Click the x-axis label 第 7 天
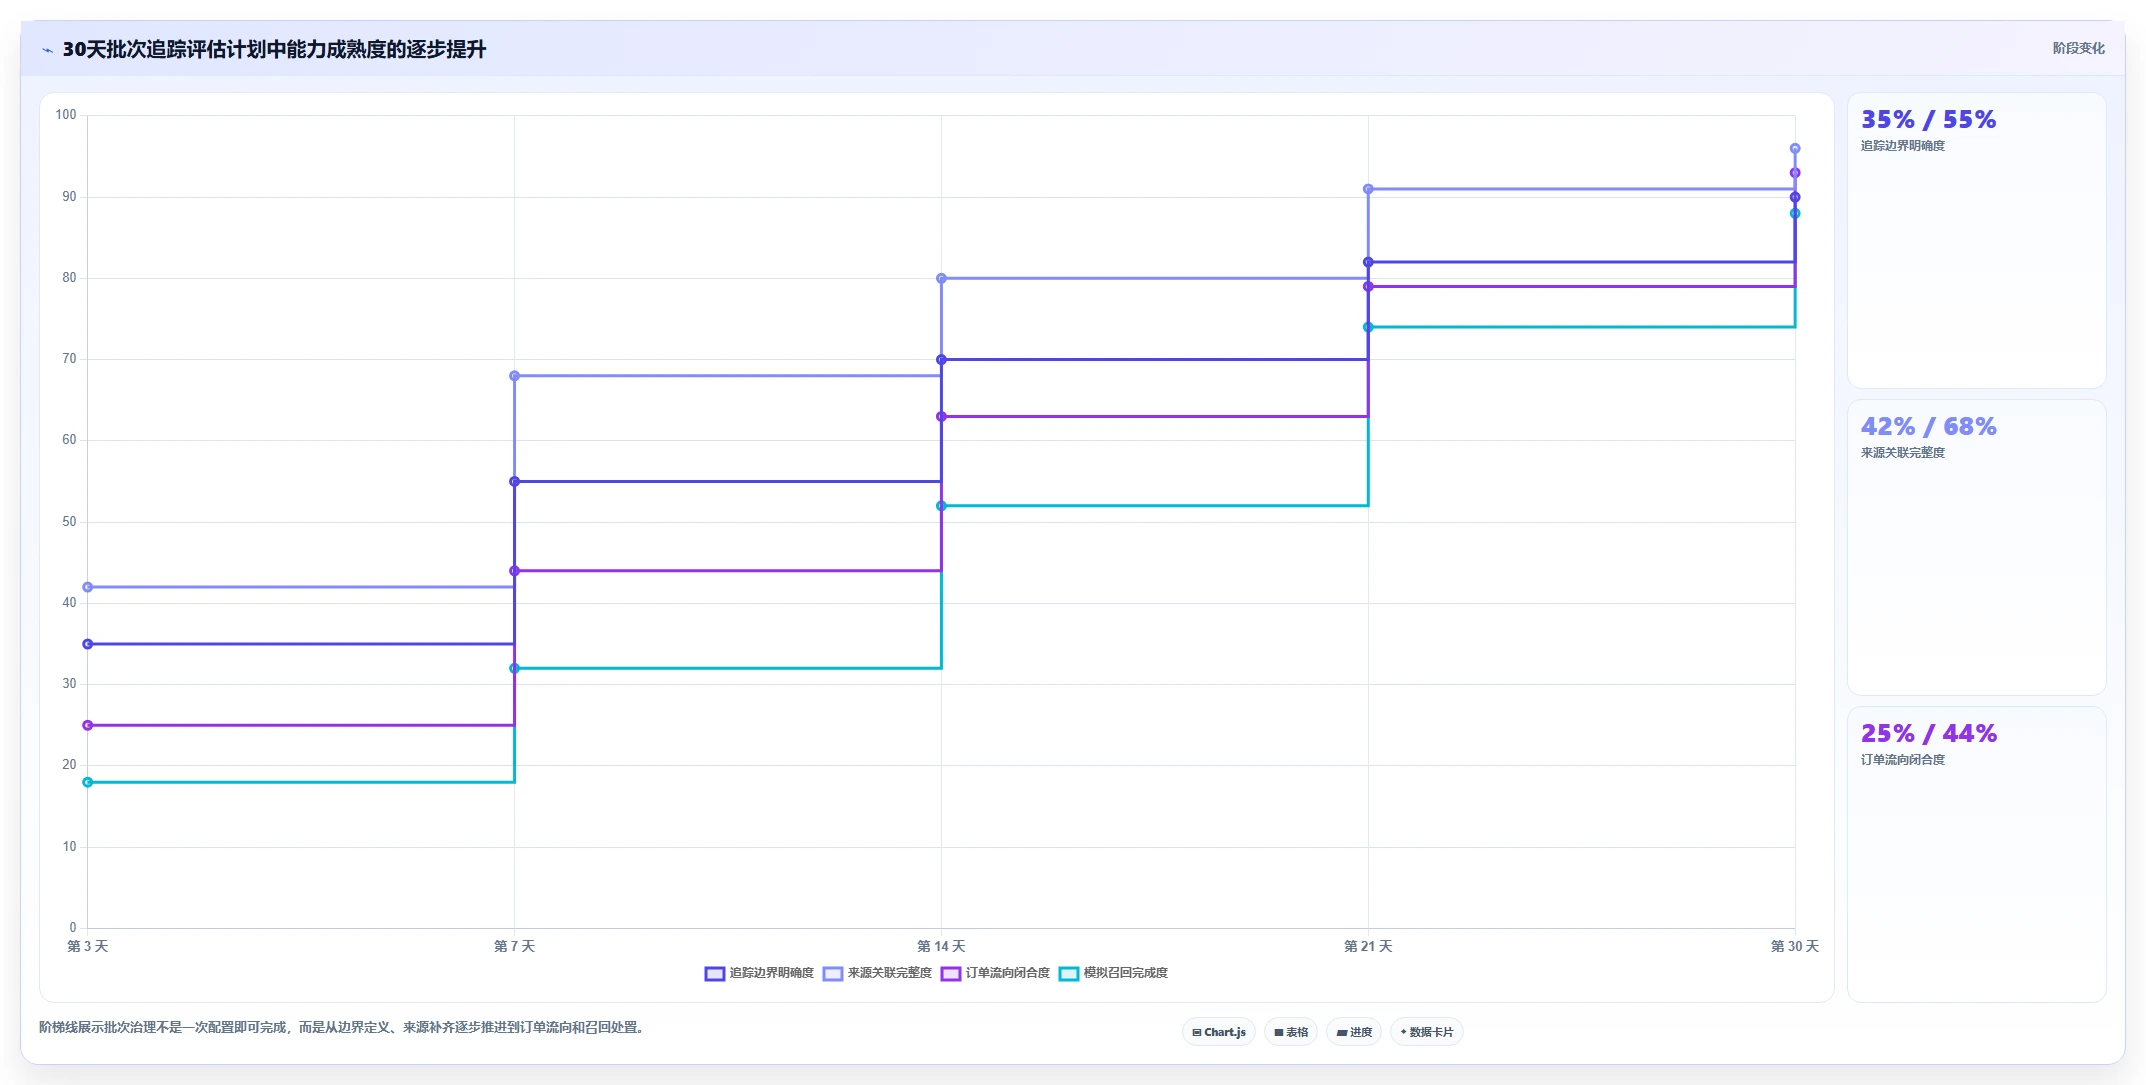The width and height of the screenshot is (2146, 1085). [x=515, y=946]
